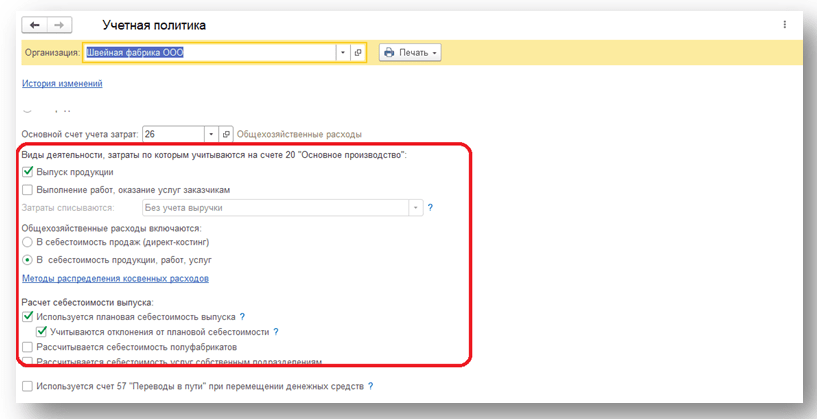Open the account 26 details icon
The width and height of the screenshot is (817, 419).
[226, 134]
